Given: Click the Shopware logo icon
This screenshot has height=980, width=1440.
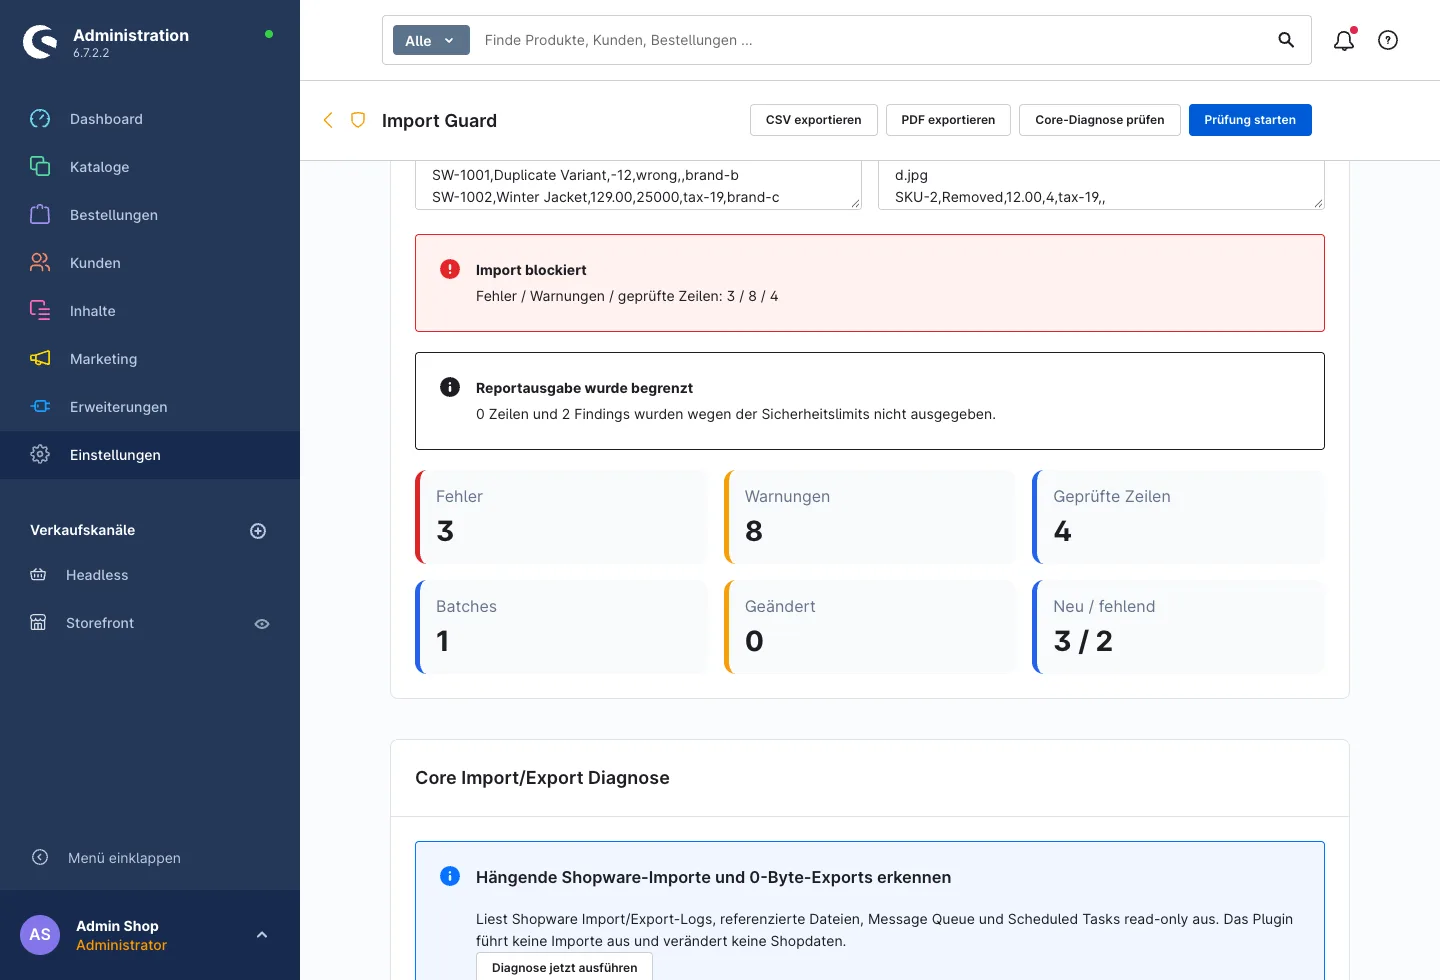Looking at the screenshot, I should pyautogui.click(x=40, y=42).
